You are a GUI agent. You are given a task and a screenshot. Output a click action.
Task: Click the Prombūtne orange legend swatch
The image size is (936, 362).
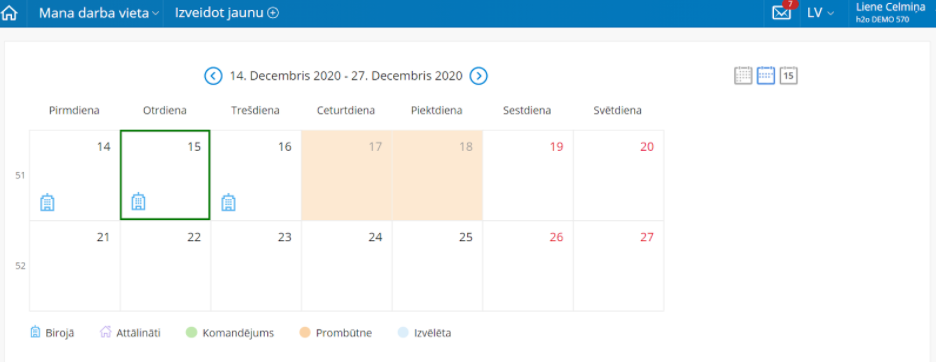306,333
